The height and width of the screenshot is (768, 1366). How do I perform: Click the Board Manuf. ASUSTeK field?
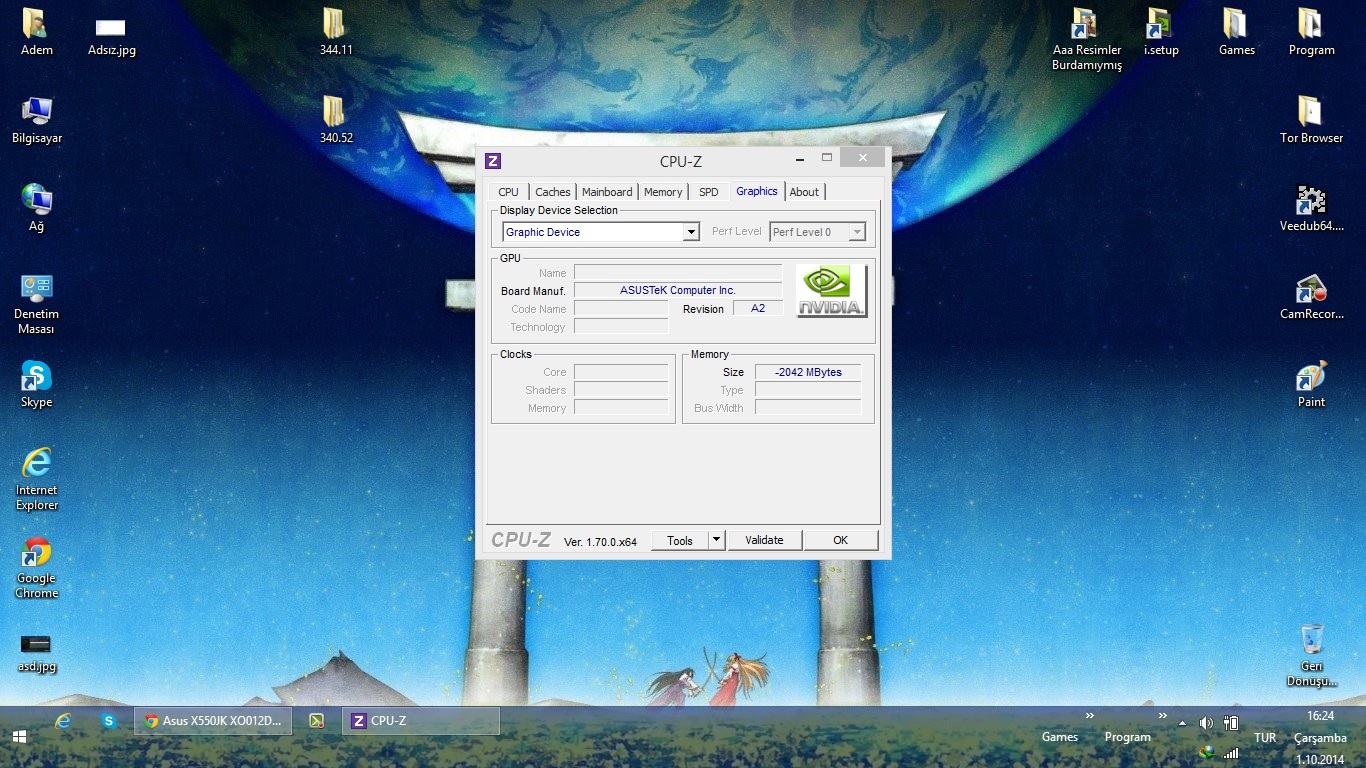click(x=678, y=290)
